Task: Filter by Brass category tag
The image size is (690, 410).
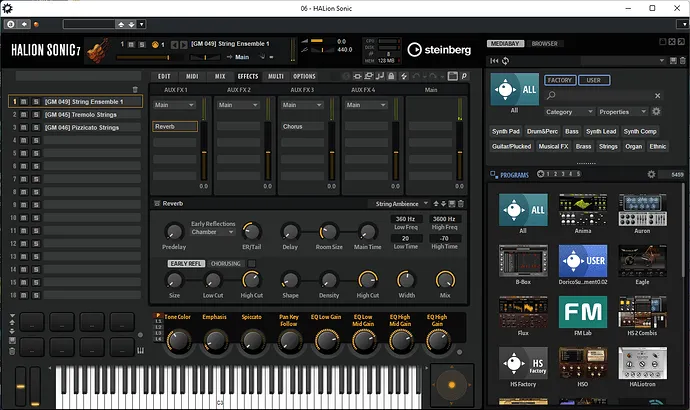Action: [x=584, y=146]
